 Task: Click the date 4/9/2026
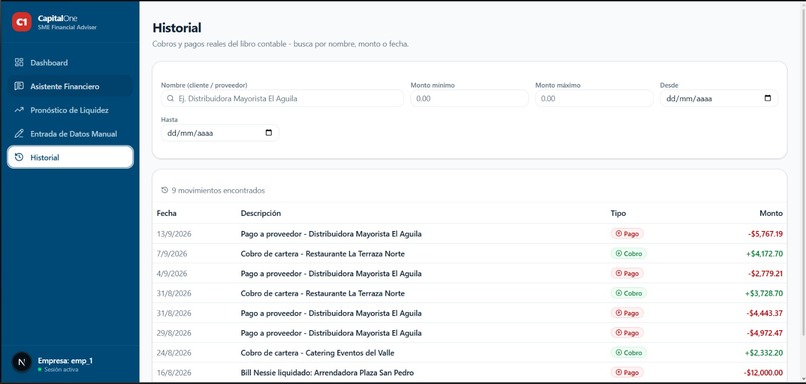(172, 273)
